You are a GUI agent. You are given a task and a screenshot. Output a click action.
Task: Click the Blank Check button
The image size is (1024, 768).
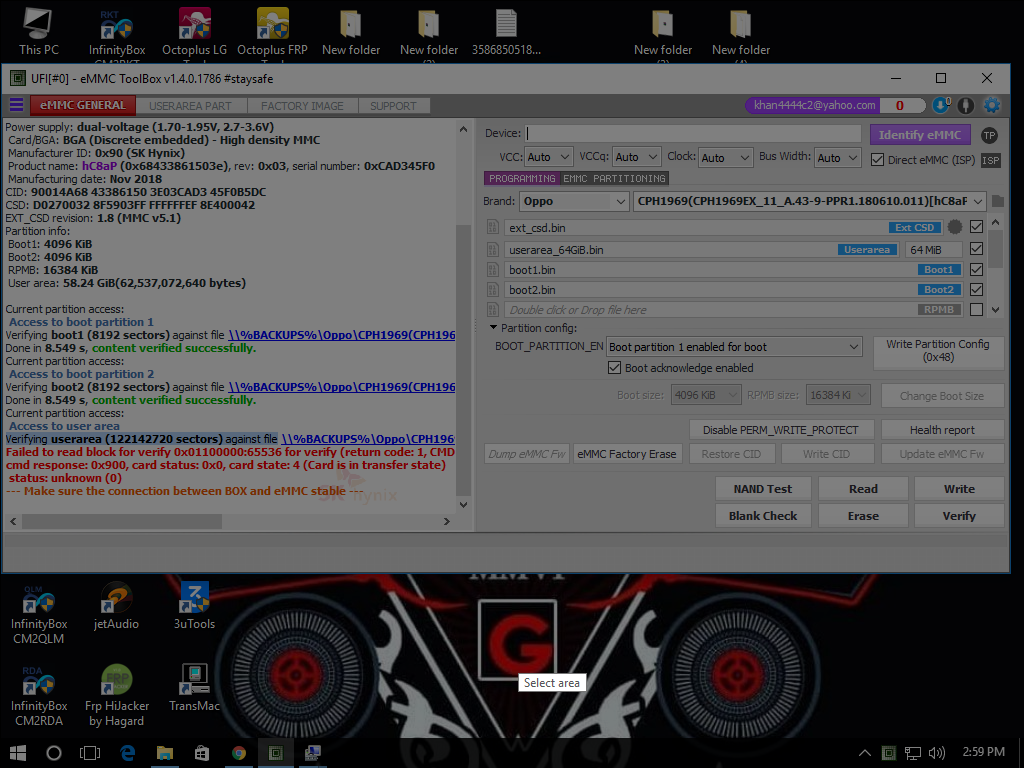[x=762, y=515]
